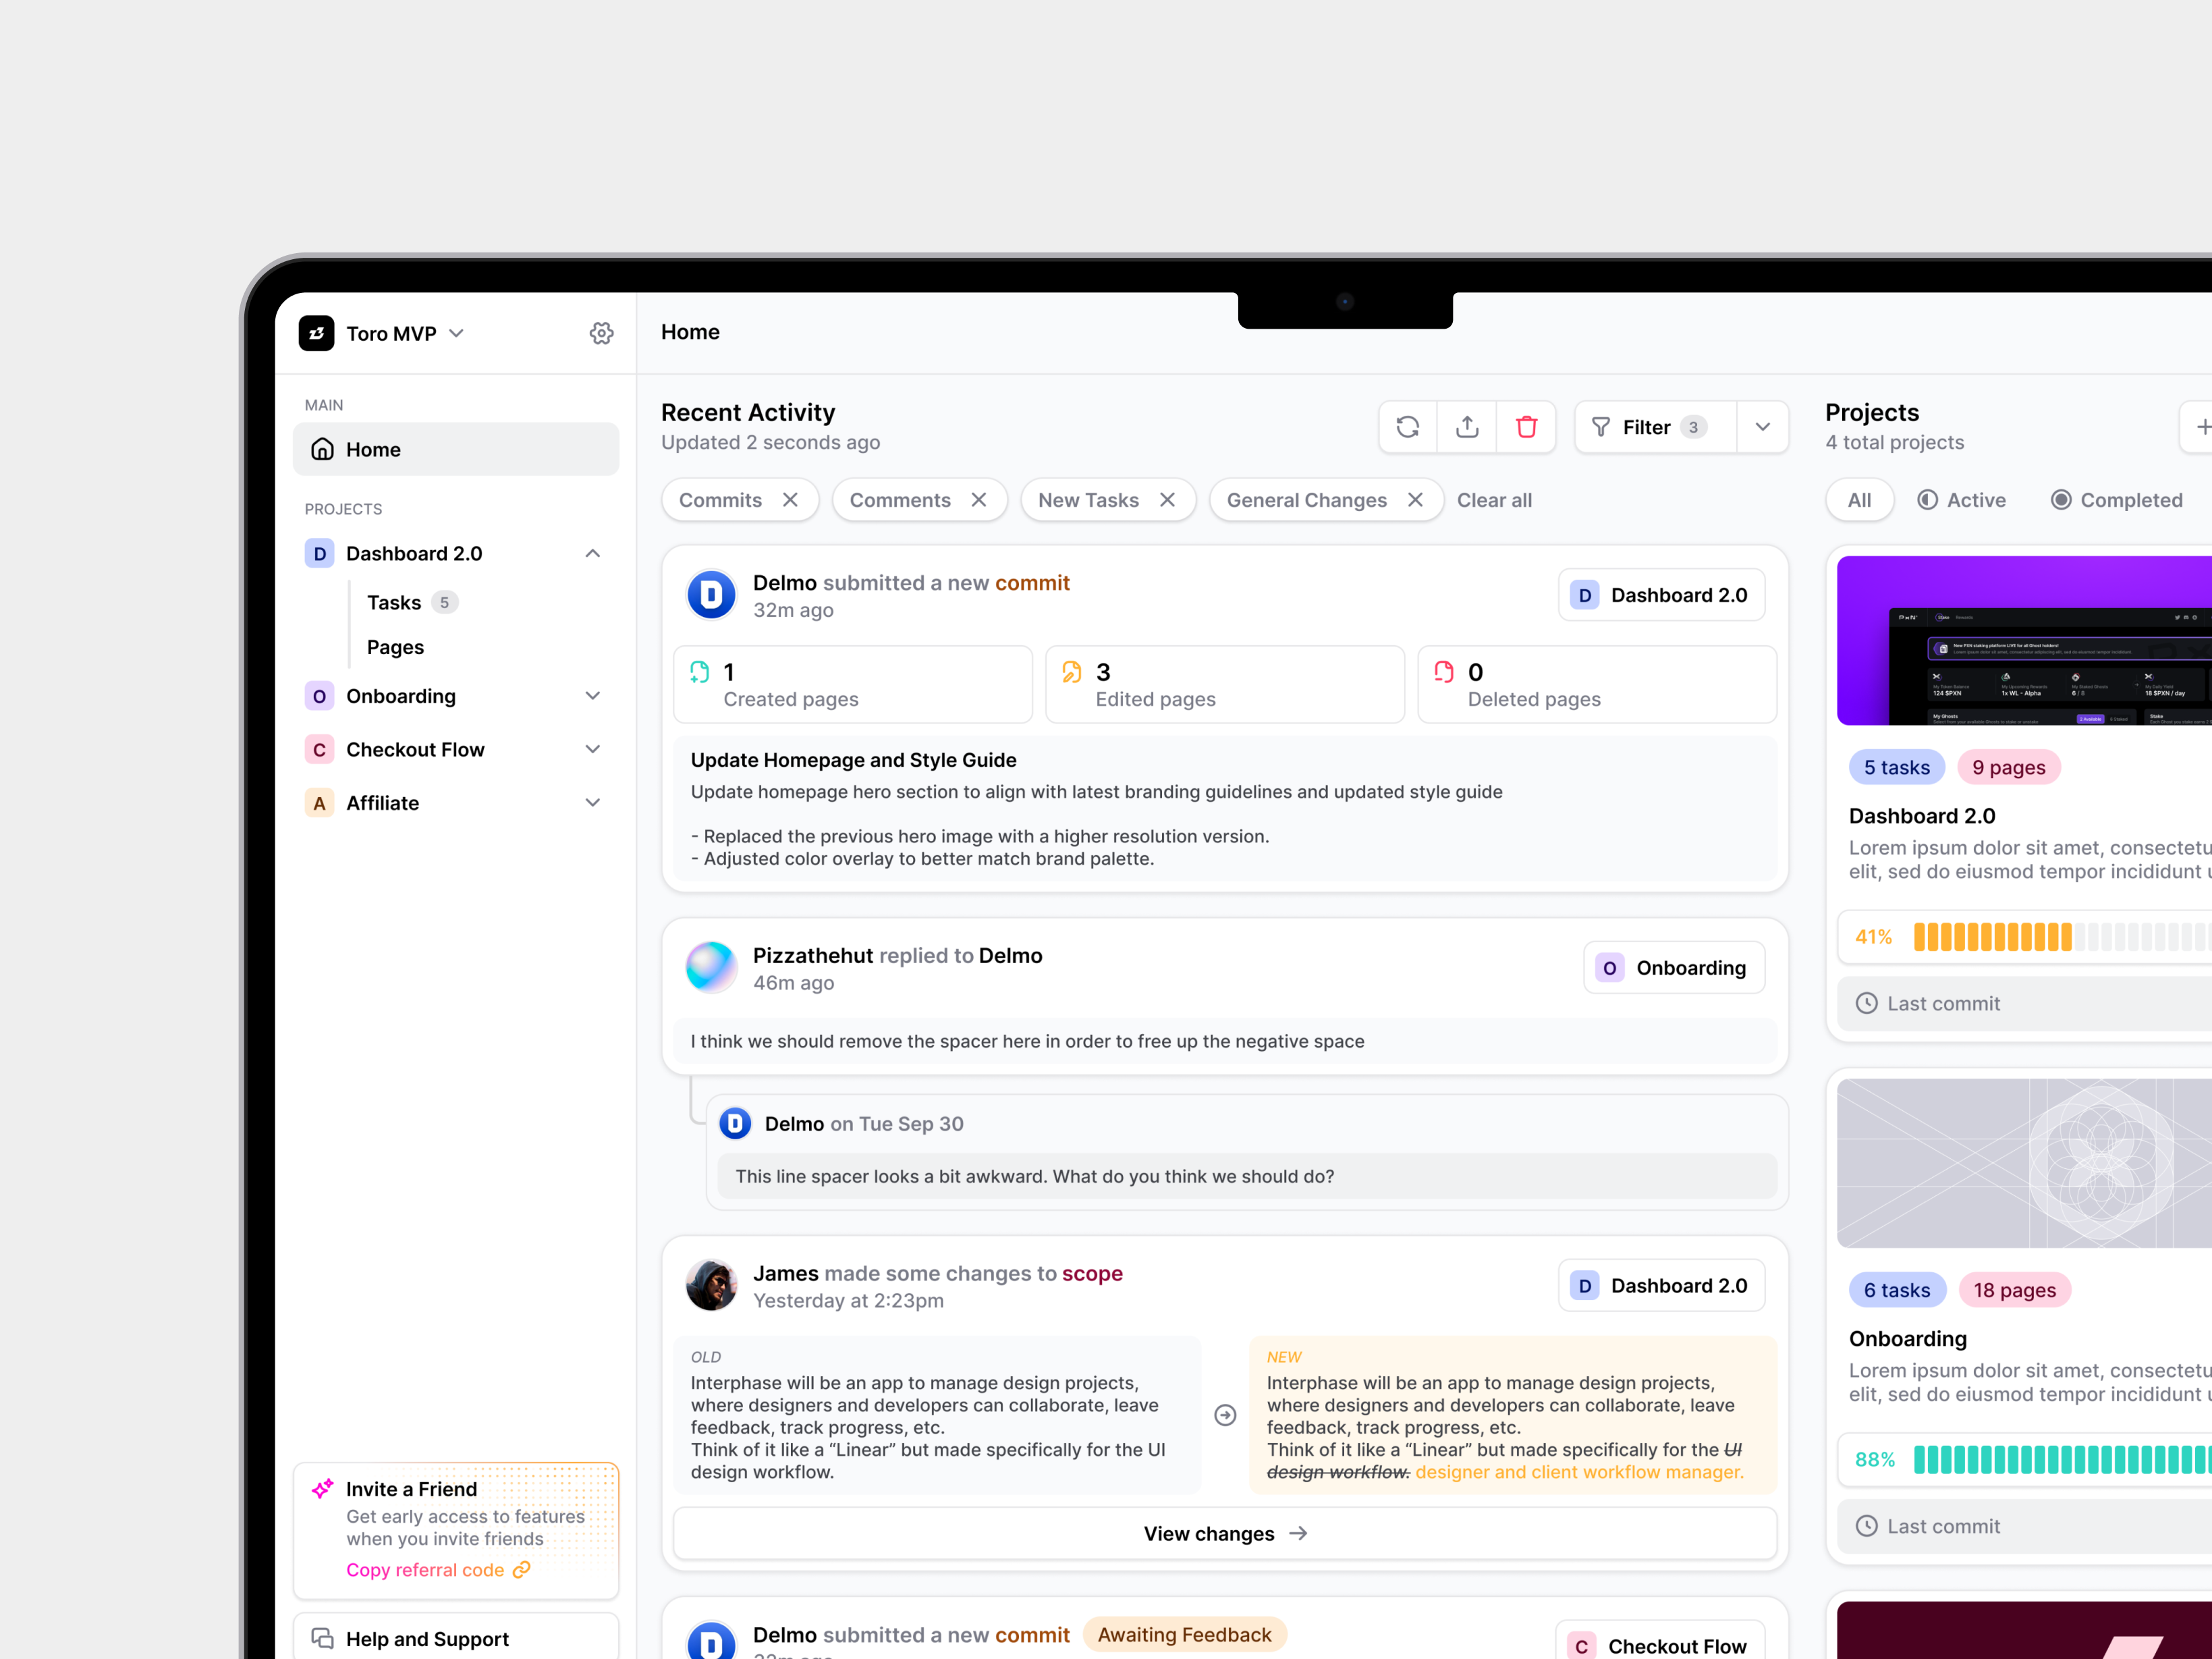Viewport: 2212px width, 1659px height.
Task: Expand the Onboarding project in sidebar
Action: click(592, 696)
